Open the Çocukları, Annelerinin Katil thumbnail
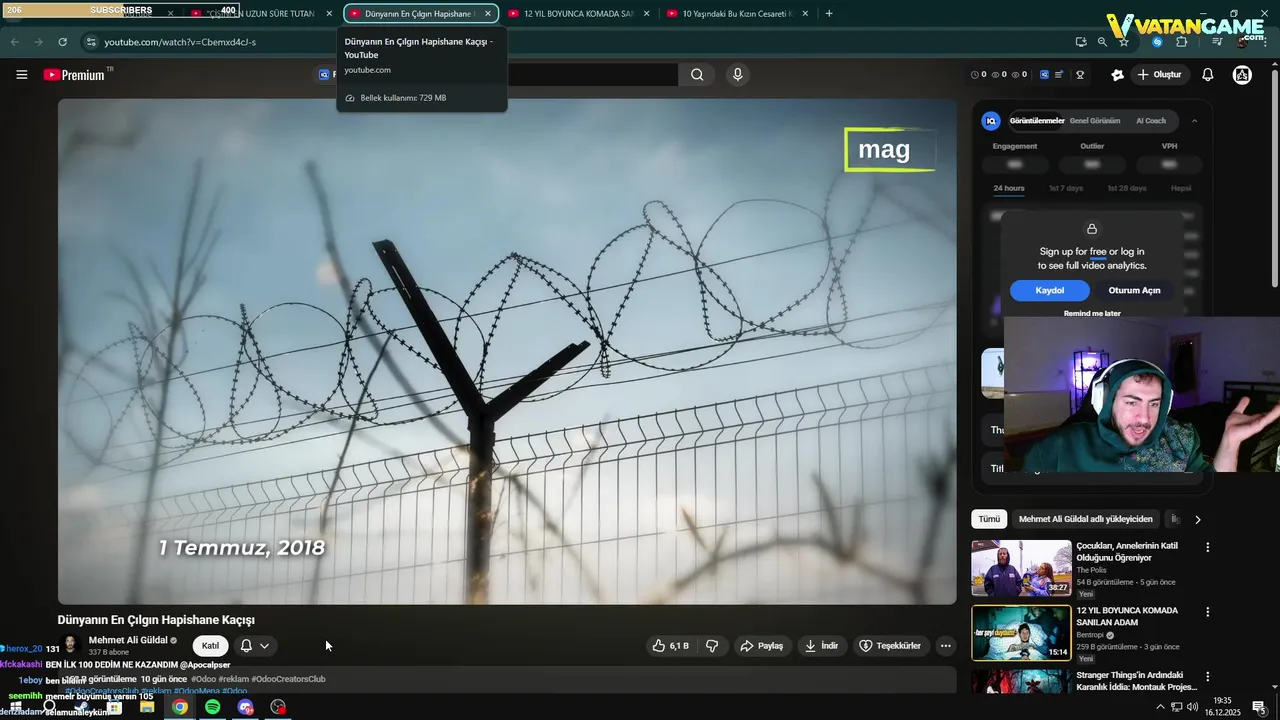This screenshot has width=1280, height=720. 1021,568
